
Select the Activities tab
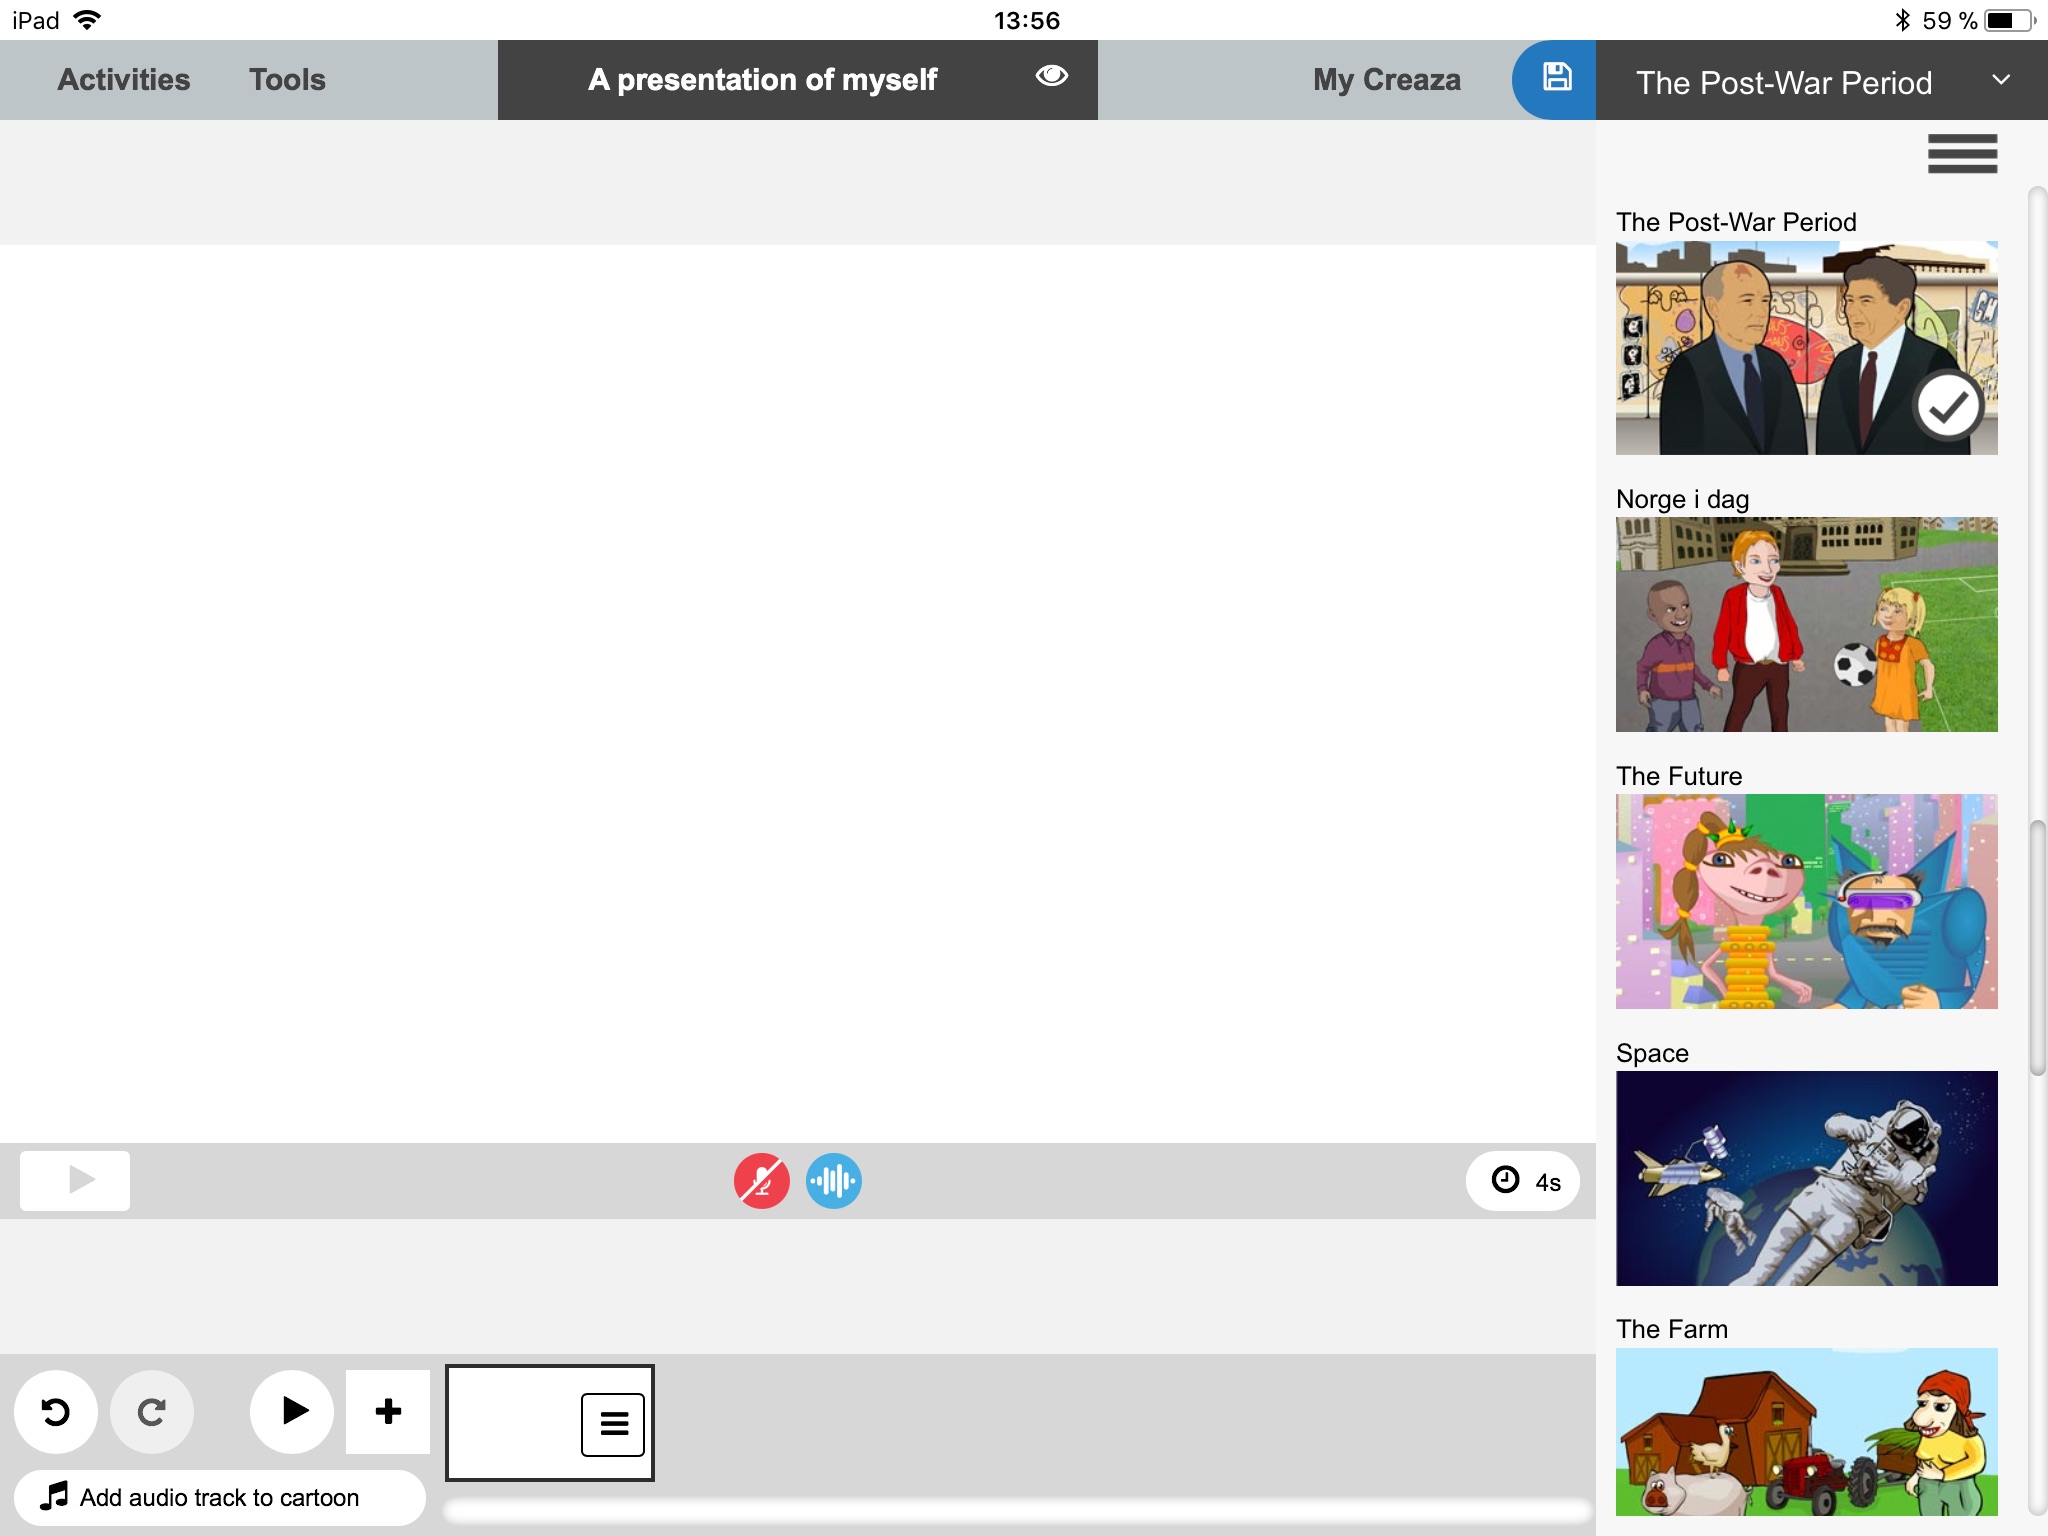click(123, 79)
